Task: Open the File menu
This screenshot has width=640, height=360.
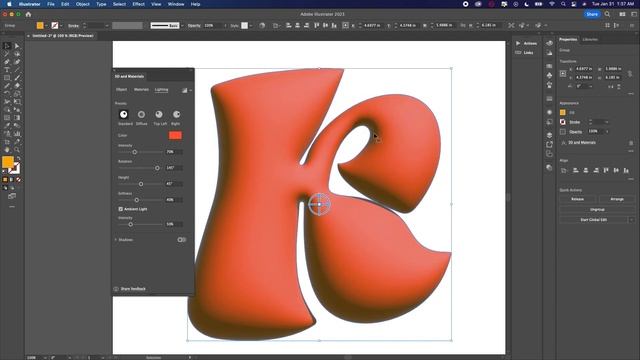Action: (51, 4)
